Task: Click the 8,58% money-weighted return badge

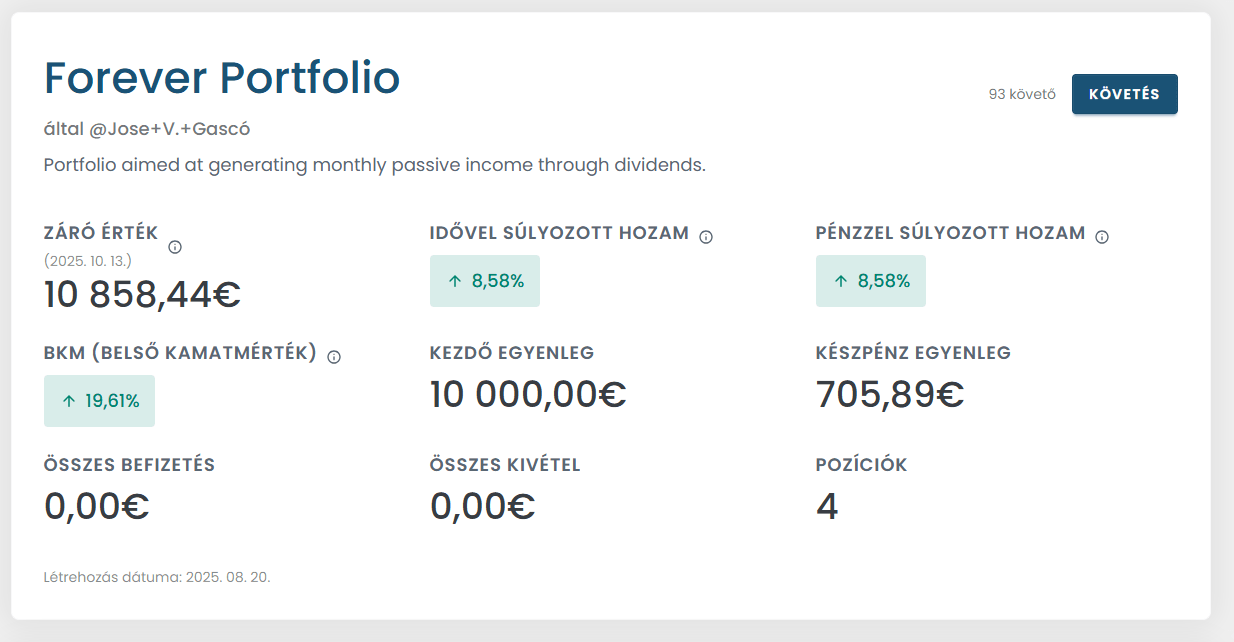Action: tap(871, 281)
